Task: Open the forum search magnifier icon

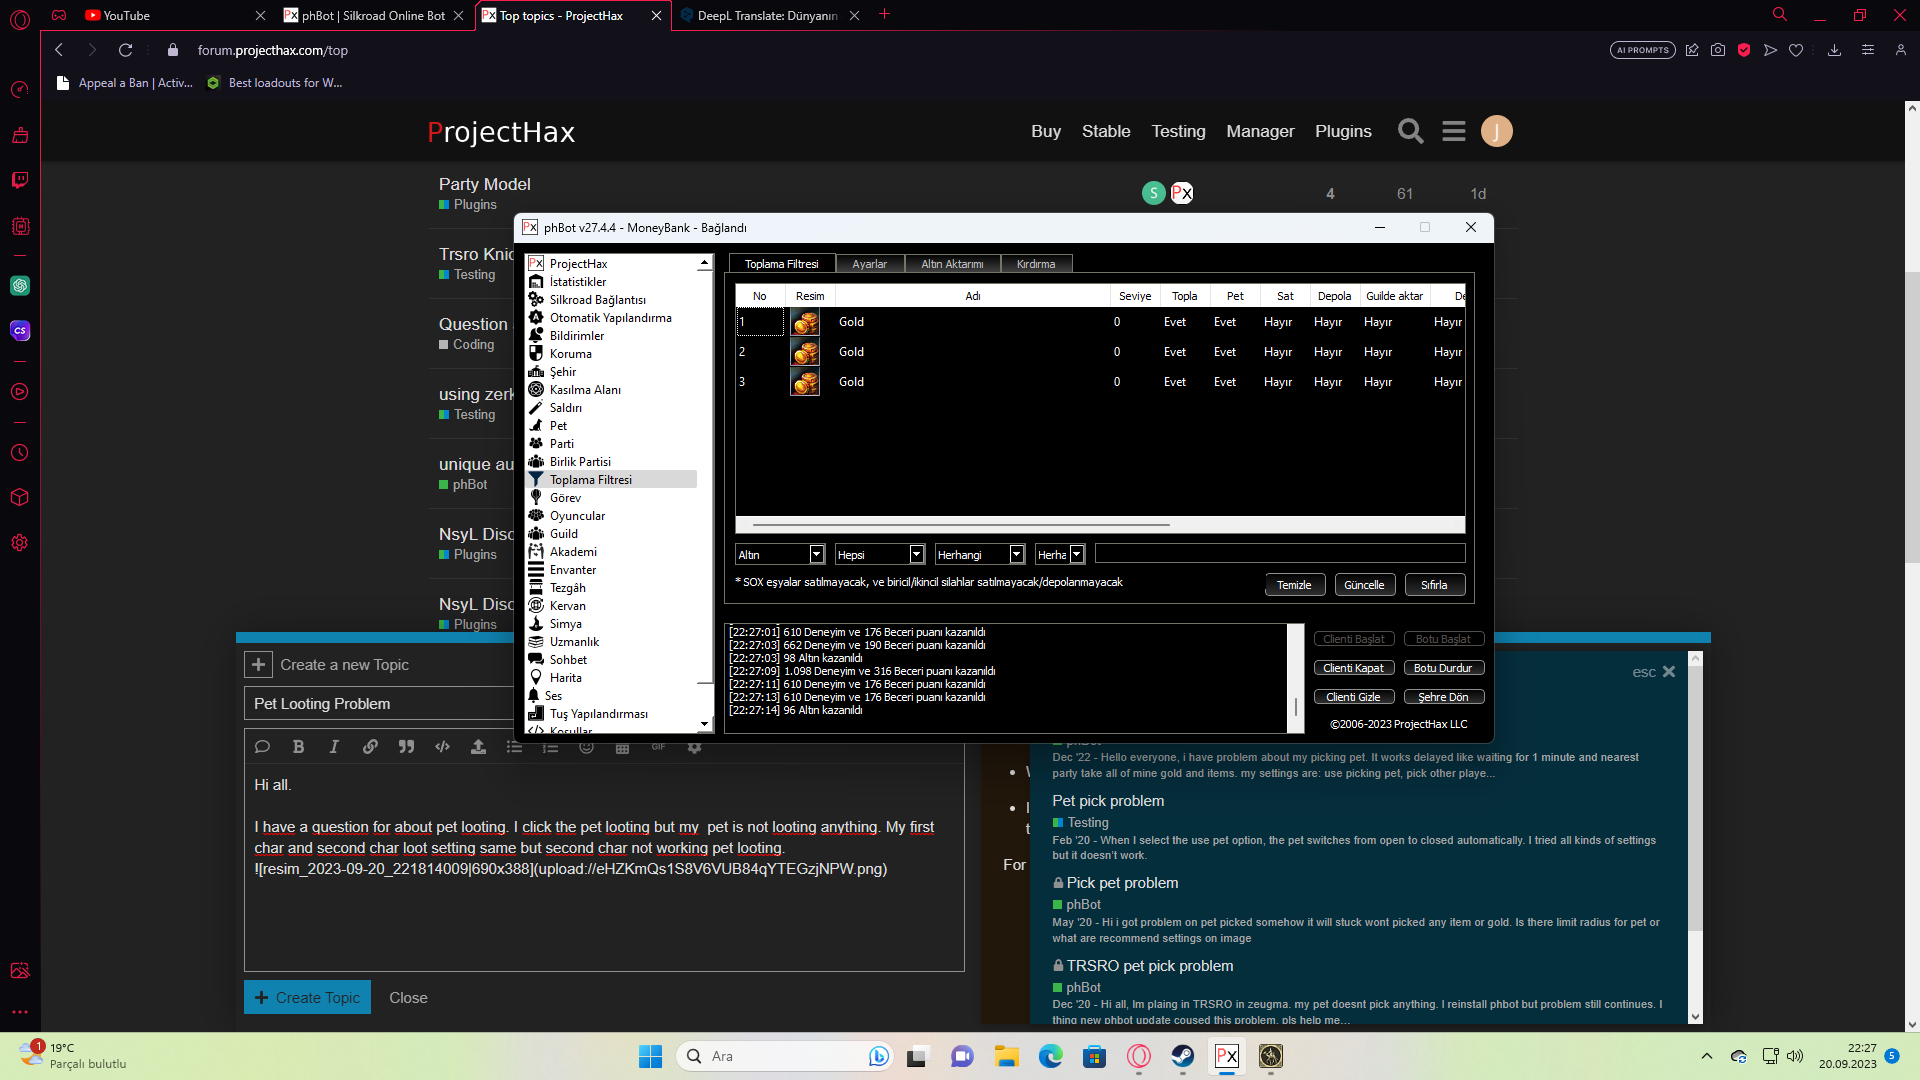Action: [x=1410, y=131]
